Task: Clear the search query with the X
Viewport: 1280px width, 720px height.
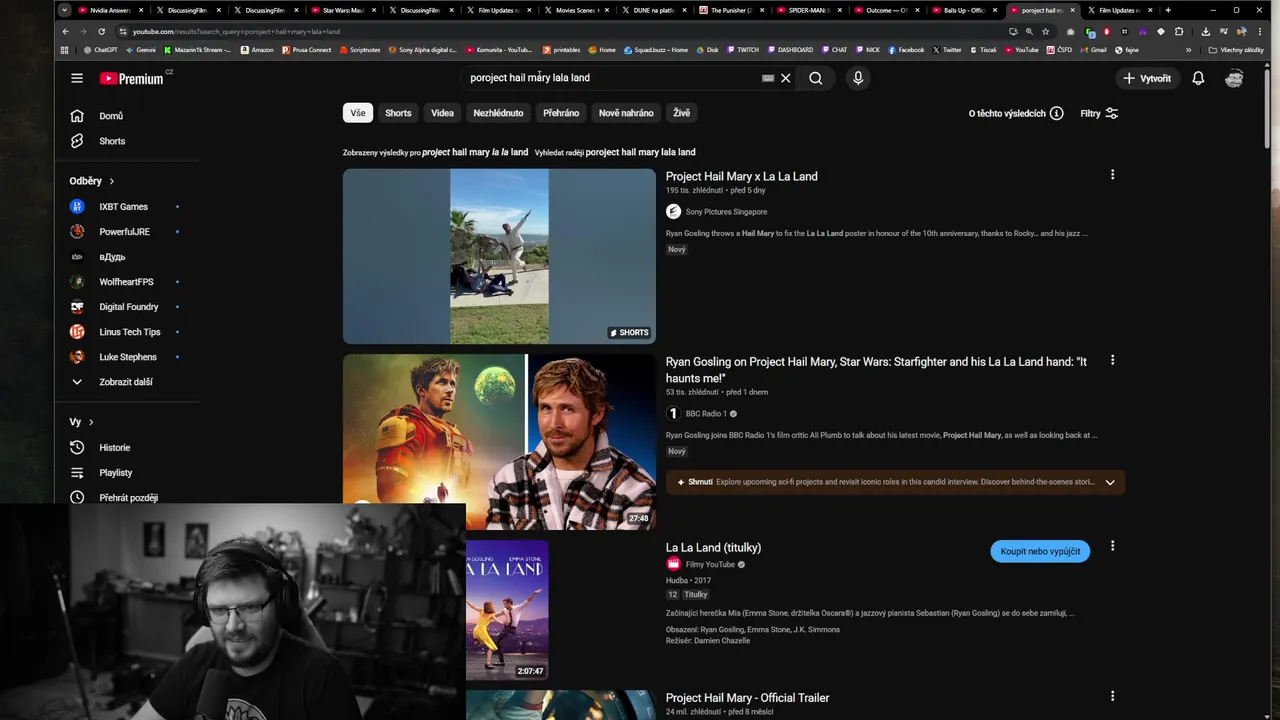Action: (786, 78)
